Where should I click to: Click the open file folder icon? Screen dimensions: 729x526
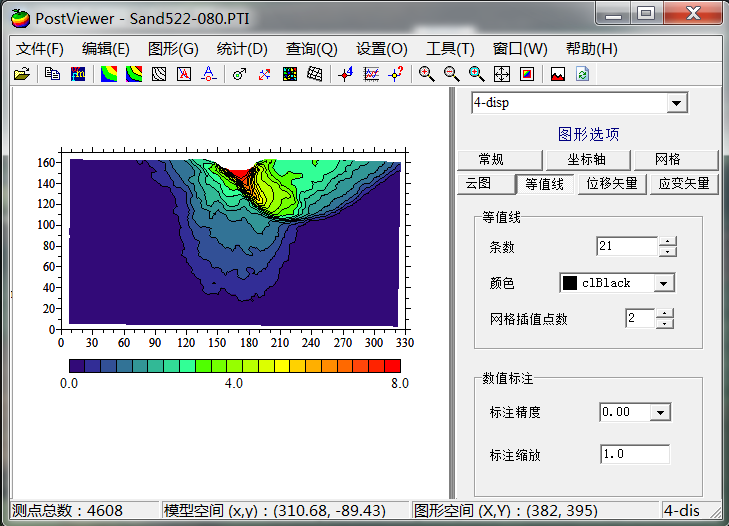tap(21, 74)
